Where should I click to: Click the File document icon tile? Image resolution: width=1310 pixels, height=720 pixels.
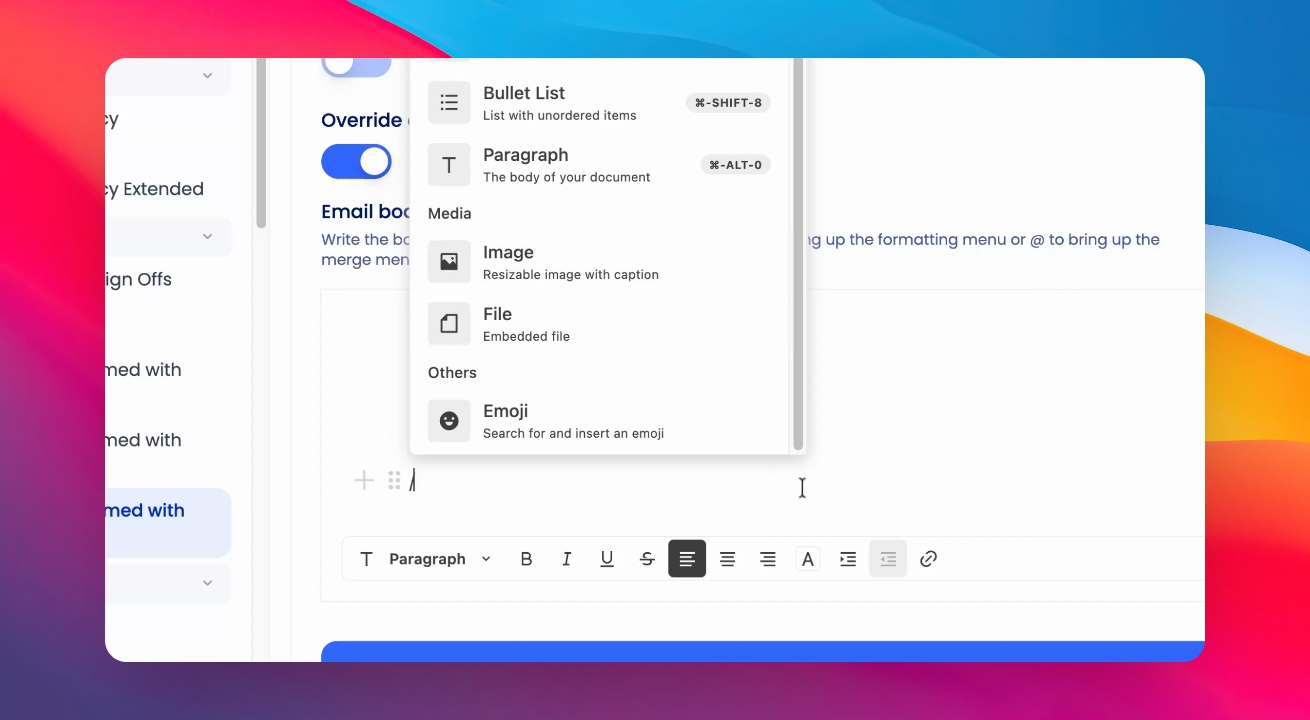[449, 324]
